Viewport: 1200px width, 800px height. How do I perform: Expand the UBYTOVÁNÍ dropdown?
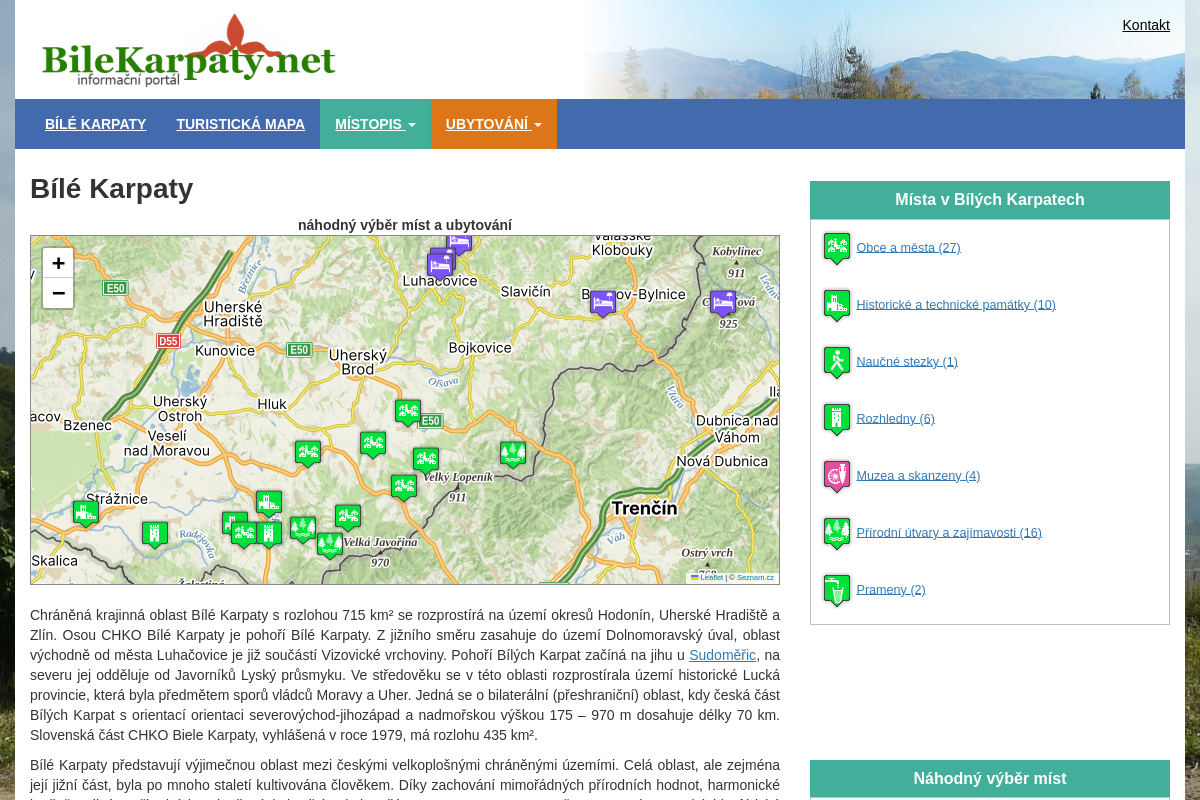[494, 124]
